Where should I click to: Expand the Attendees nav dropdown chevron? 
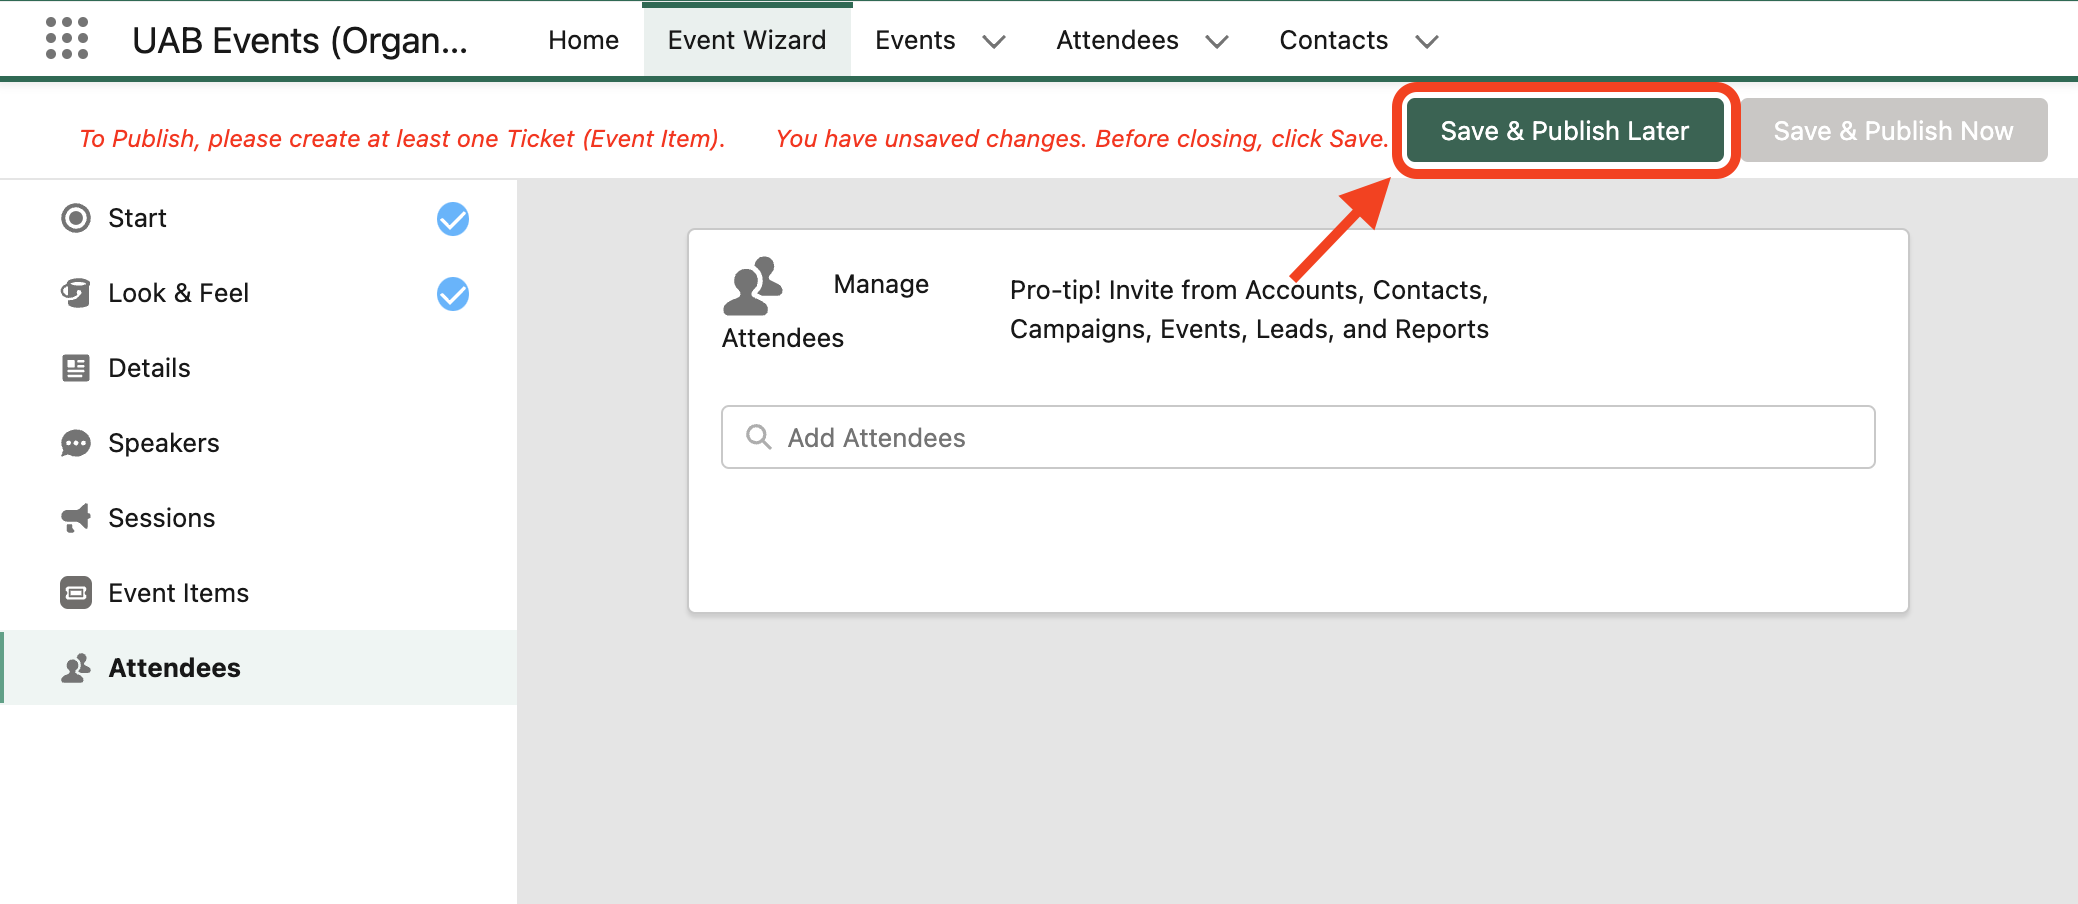(x=1217, y=42)
